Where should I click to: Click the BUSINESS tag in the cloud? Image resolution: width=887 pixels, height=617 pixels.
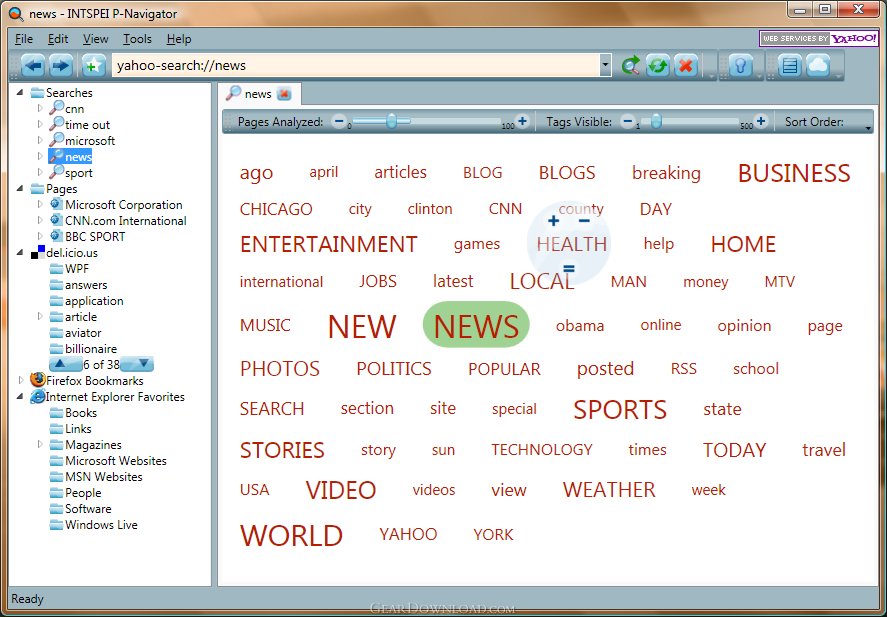[794, 174]
